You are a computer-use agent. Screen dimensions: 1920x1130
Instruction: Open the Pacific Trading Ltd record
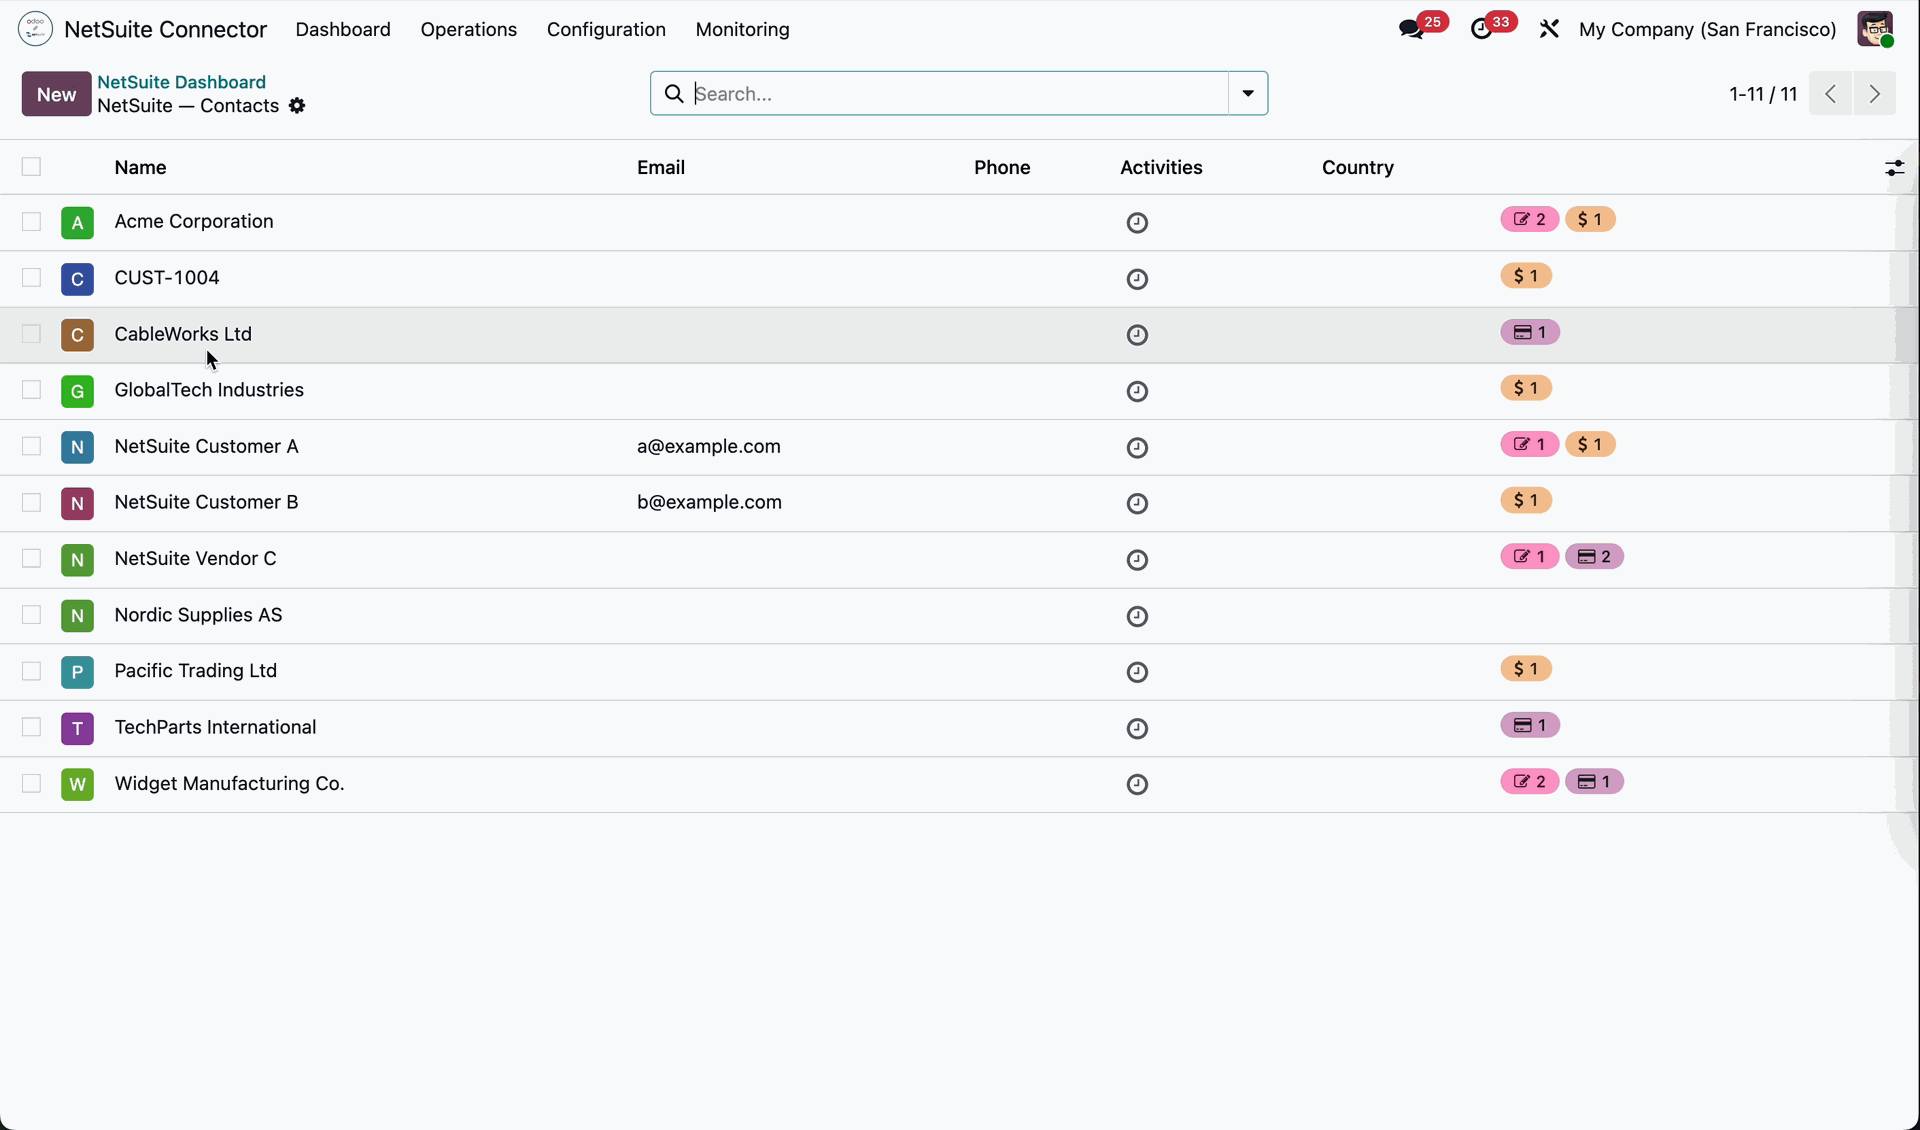[196, 671]
